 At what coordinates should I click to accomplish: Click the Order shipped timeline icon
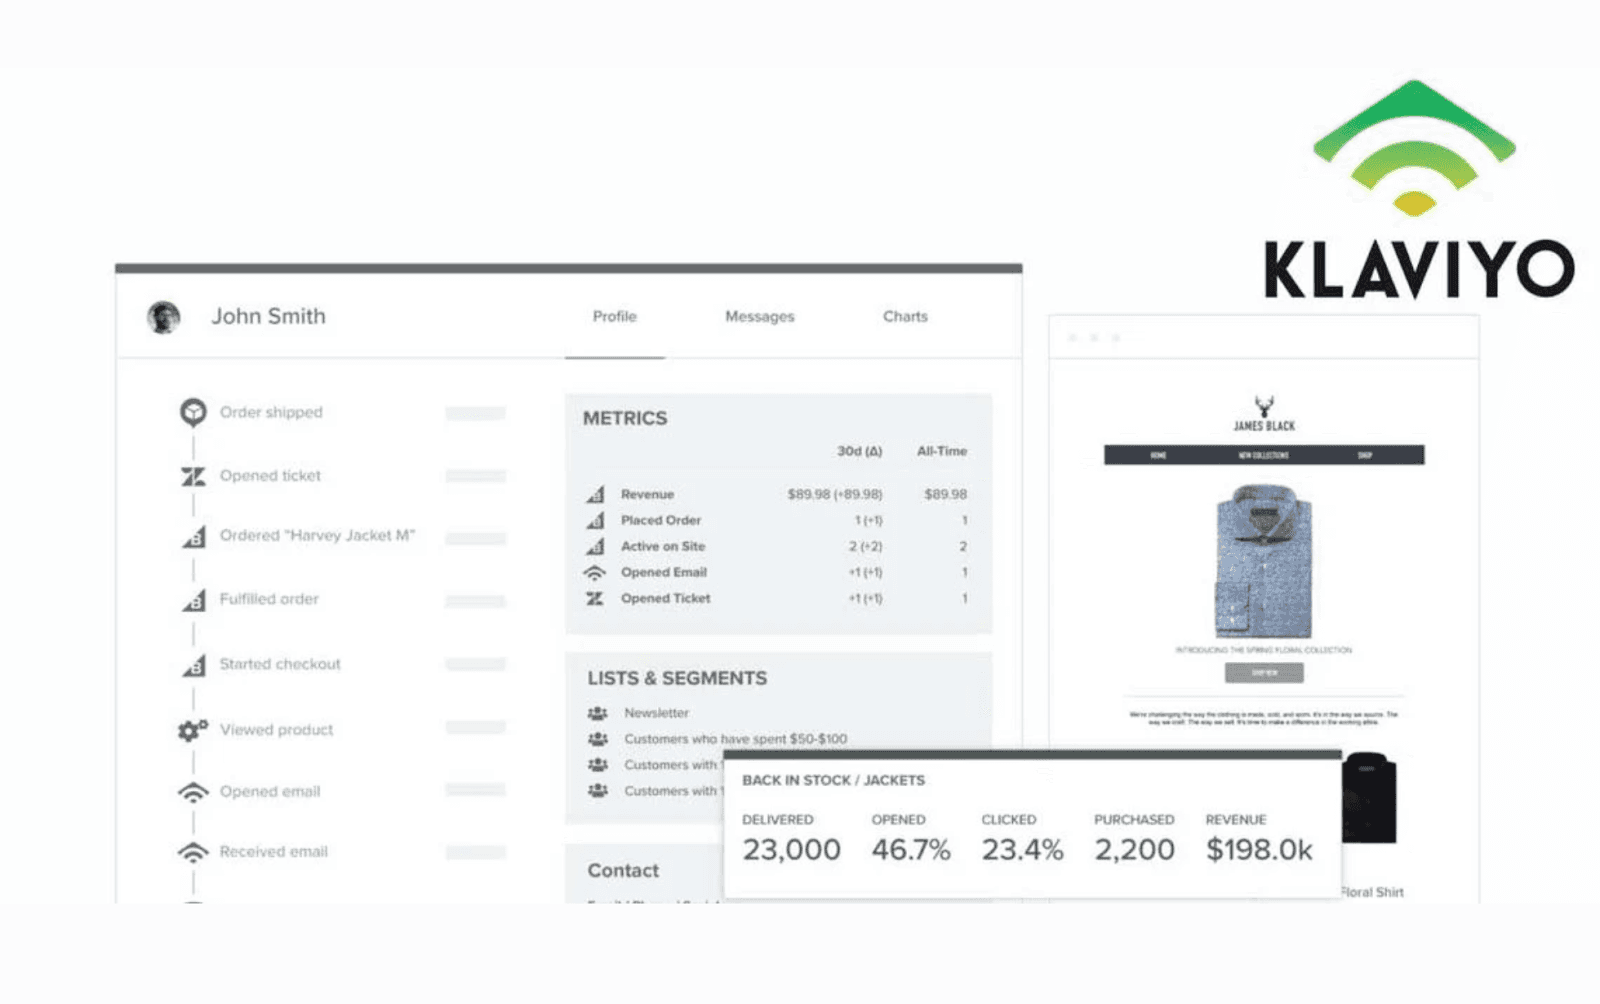(193, 412)
